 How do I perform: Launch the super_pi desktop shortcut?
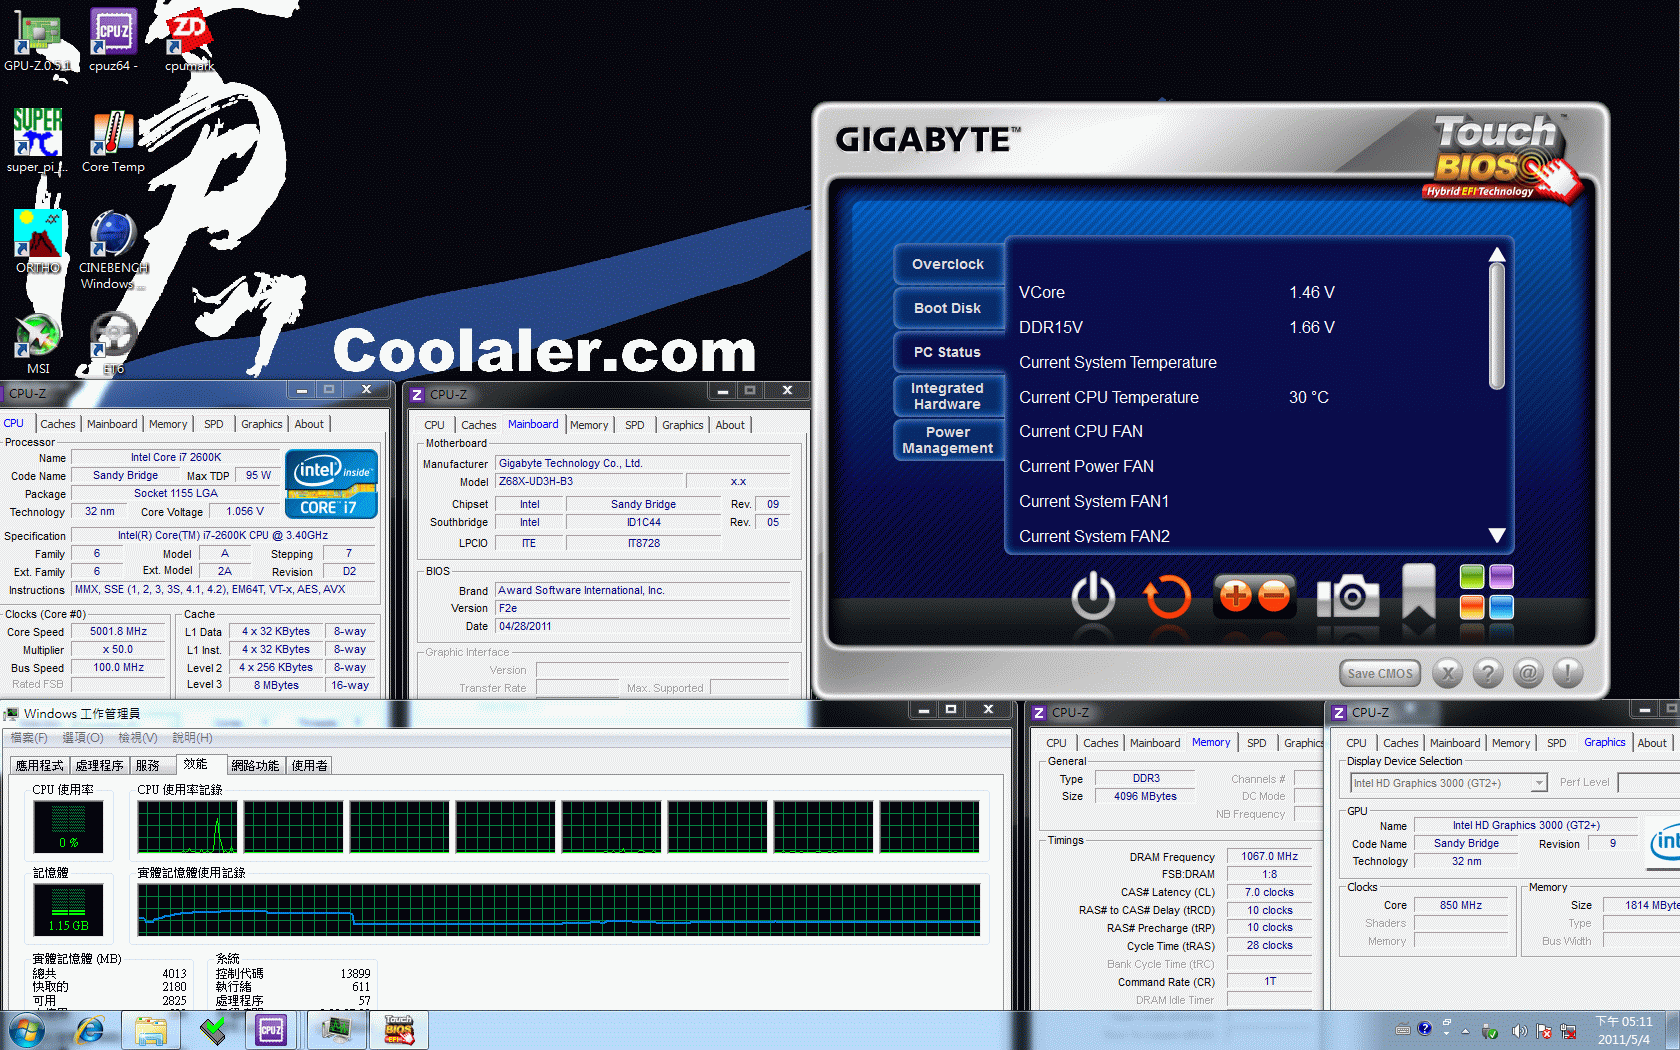[x=37, y=140]
